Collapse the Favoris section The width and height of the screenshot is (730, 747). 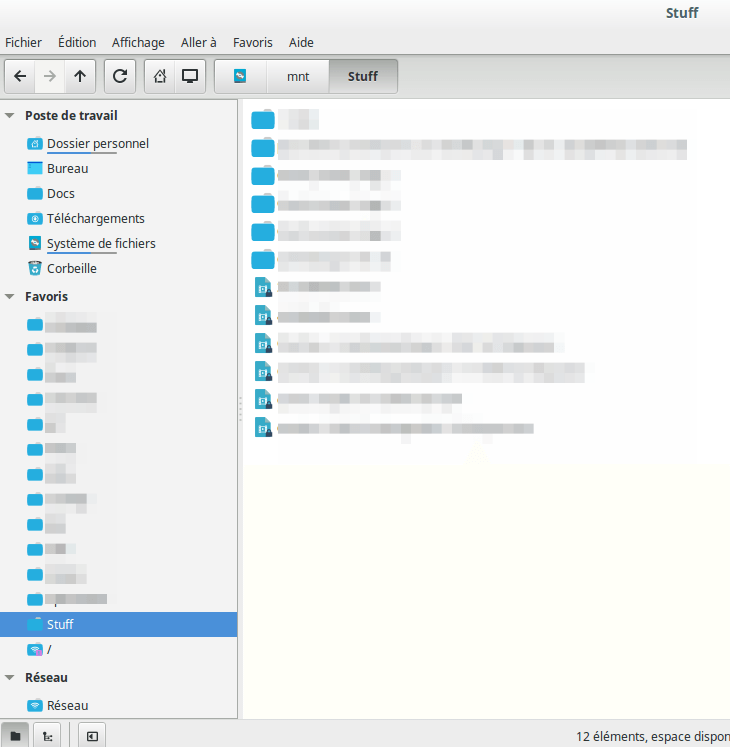point(10,296)
